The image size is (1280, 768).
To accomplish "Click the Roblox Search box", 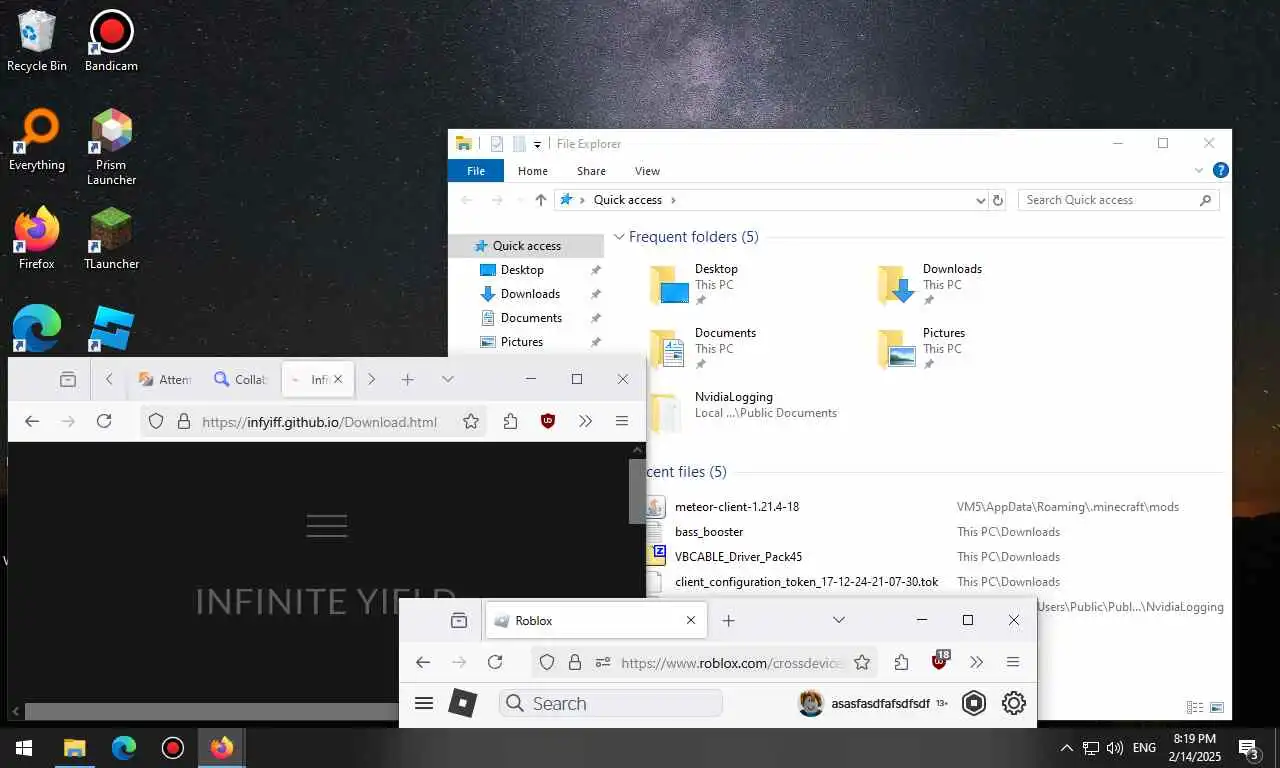I will click(611, 703).
